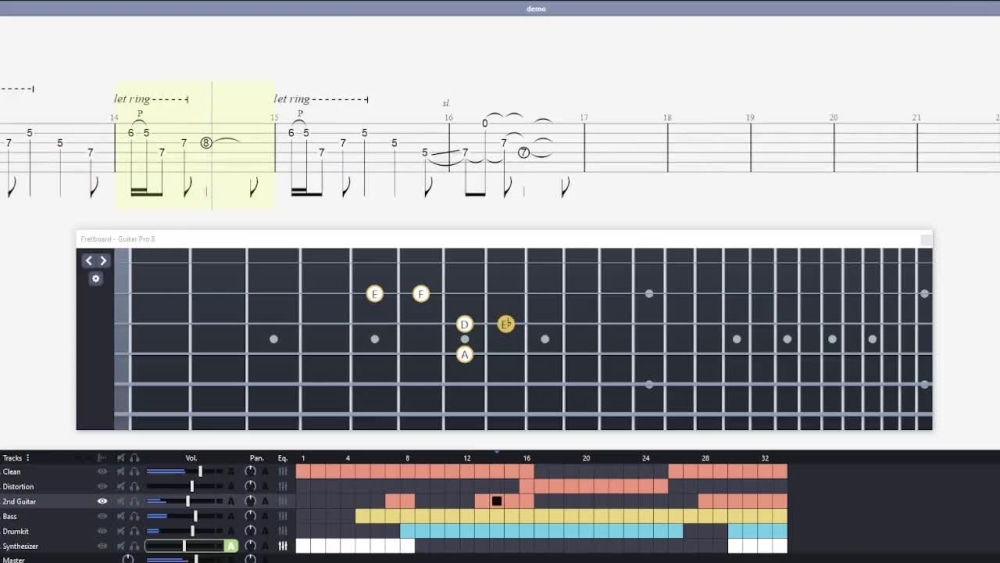The width and height of the screenshot is (1000, 563).
Task: Open the 2nd Guitar track equalizer
Action: (283, 501)
